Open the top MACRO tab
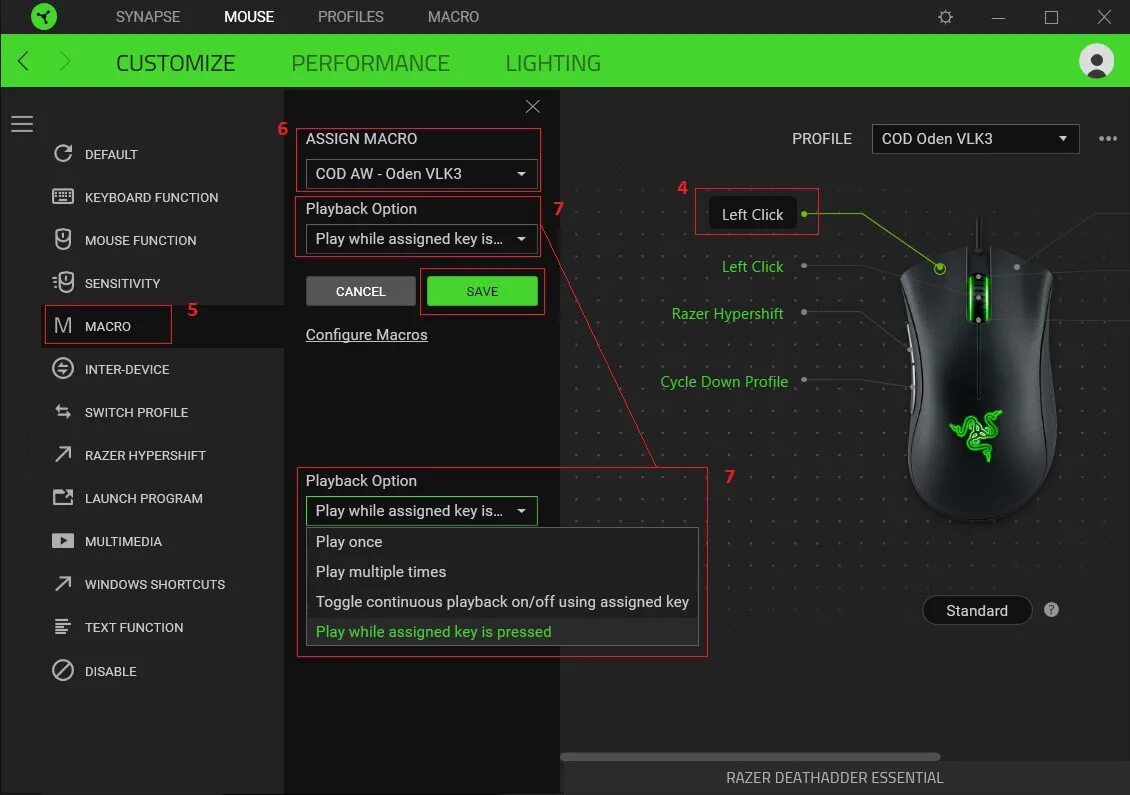 tap(453, 17)
